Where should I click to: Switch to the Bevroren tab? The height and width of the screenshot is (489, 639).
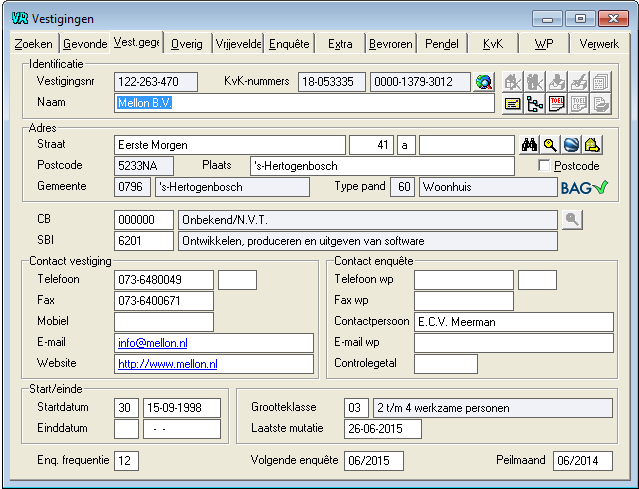(391, 44)
